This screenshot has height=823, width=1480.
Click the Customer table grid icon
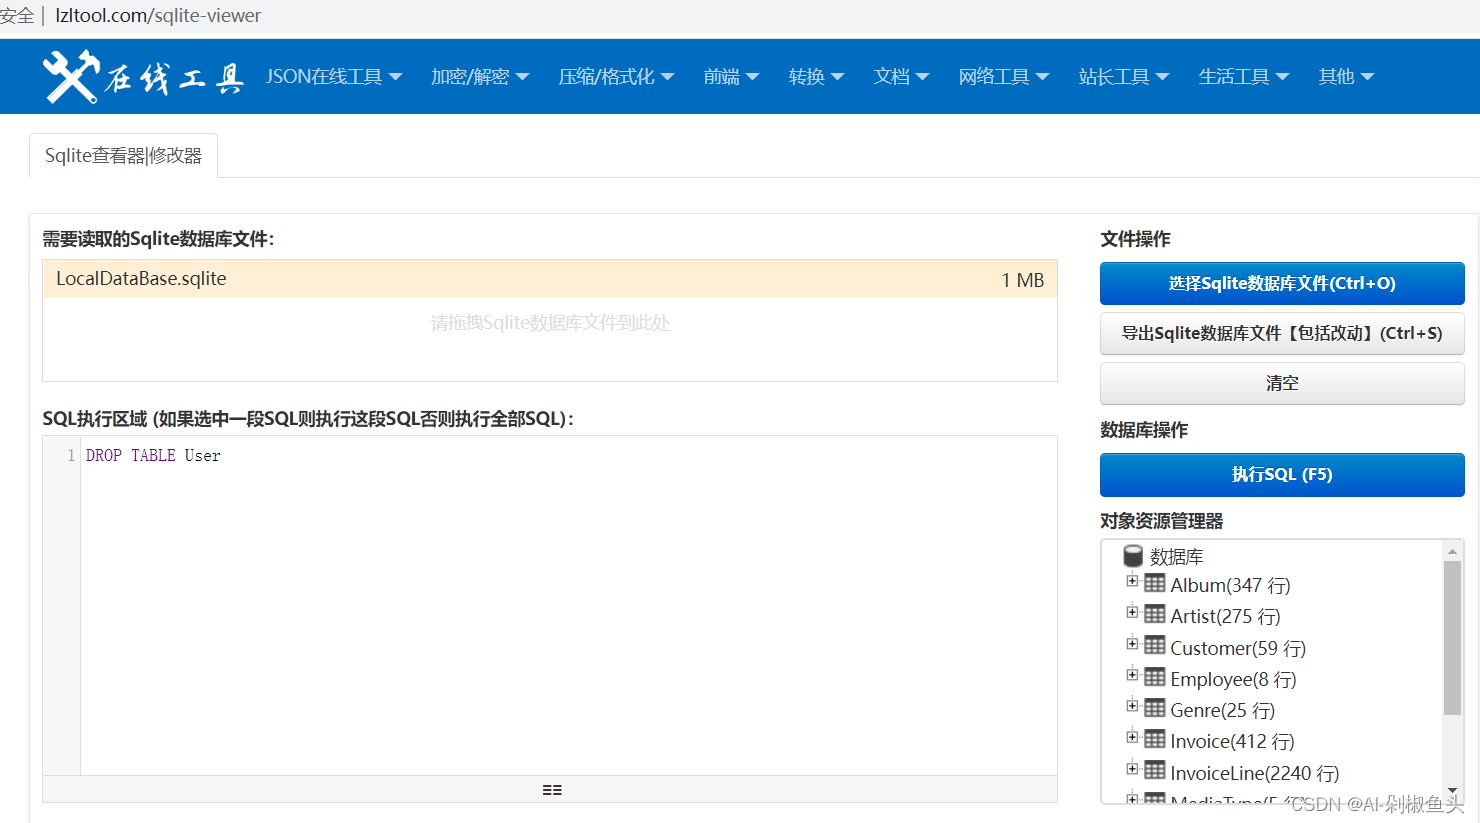pyautogui.click(x=1155, y=647)
